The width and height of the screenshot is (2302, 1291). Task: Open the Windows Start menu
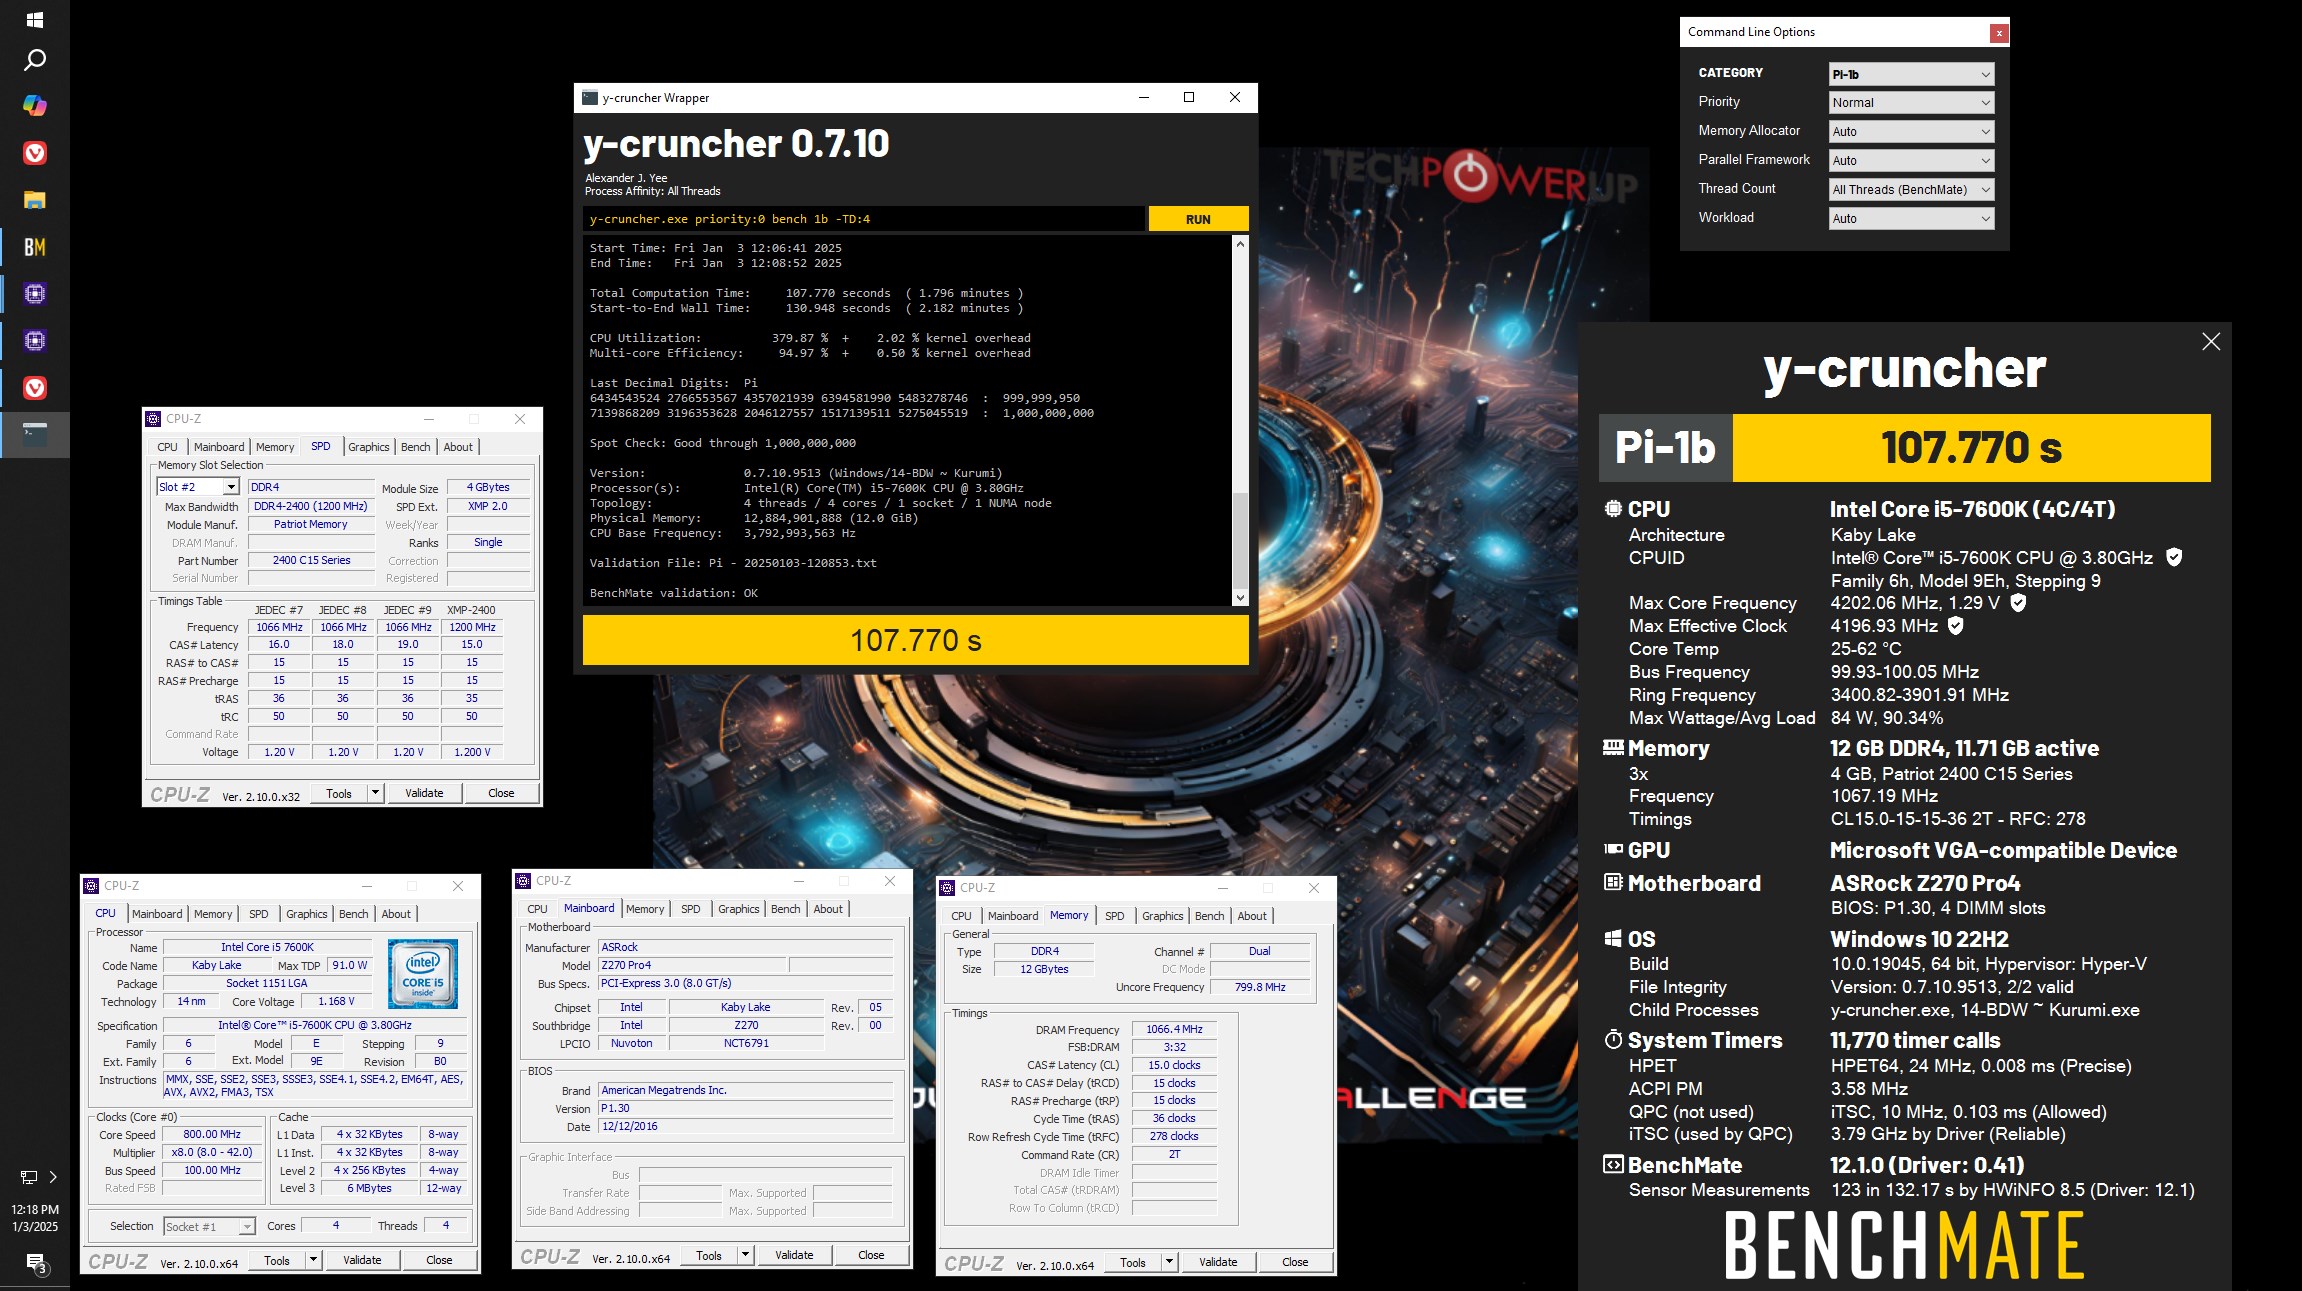pyautogui.click(x=34, y=19)
